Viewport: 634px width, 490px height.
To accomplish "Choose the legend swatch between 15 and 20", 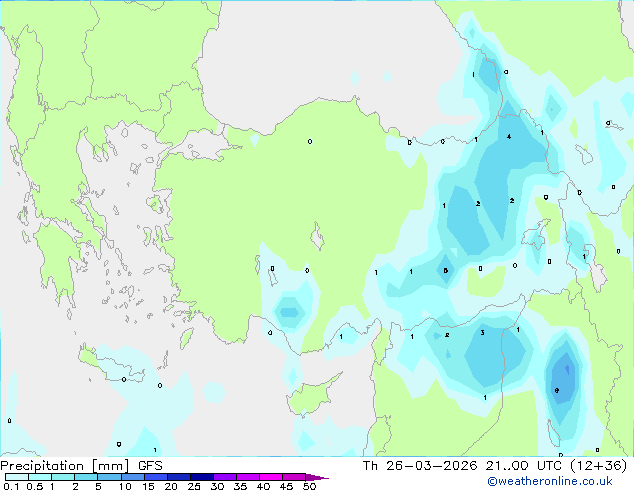I will [x=156, y=477].
